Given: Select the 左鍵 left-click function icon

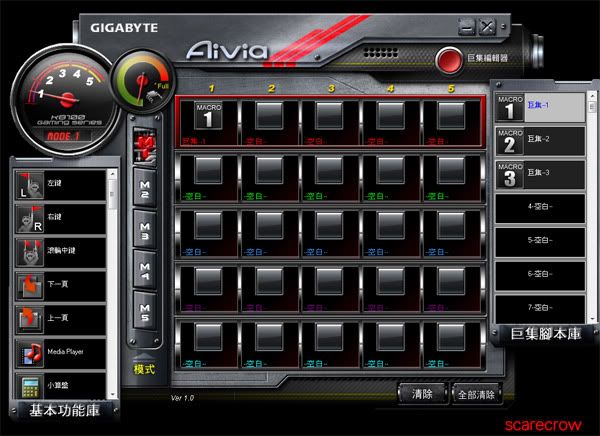Looking at the screenshot, I should tap(30, 185).
